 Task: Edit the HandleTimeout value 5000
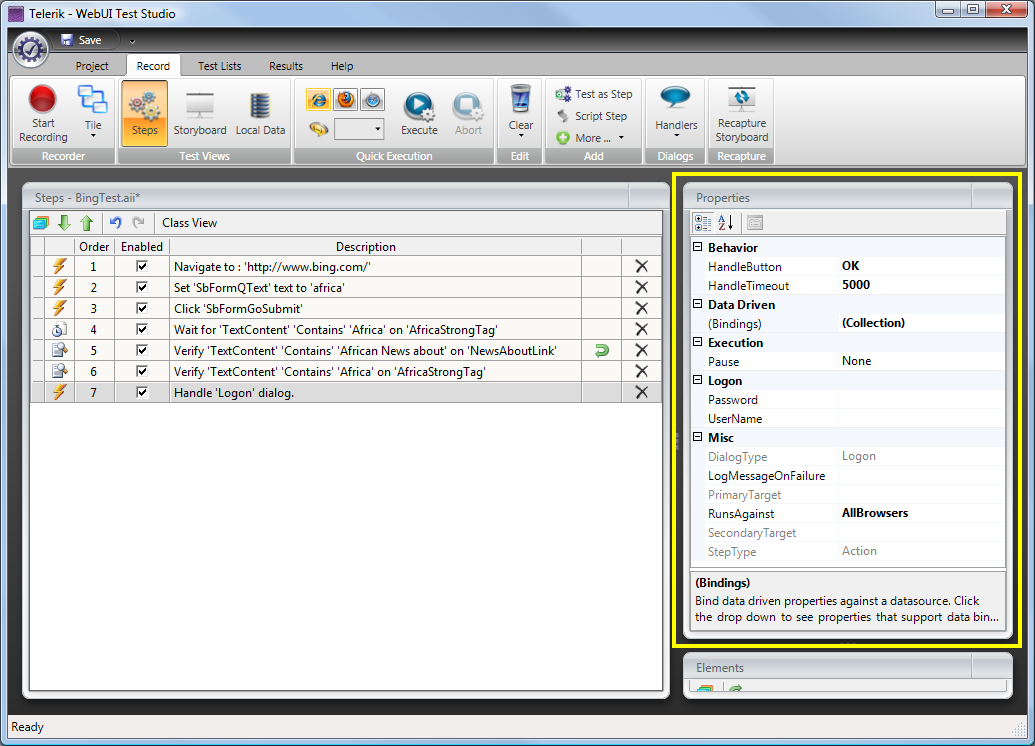pos(921,285)
